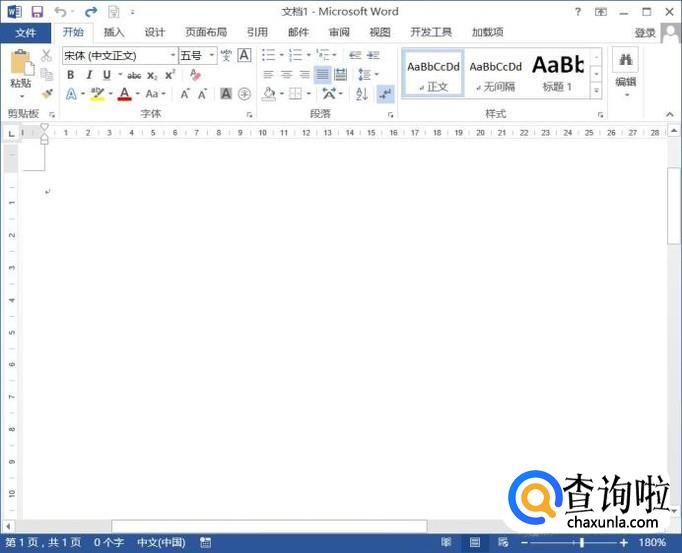Apply the 正文 style
Image resolution: width=682 pixels, height=553 pixels.
(433, 74)
